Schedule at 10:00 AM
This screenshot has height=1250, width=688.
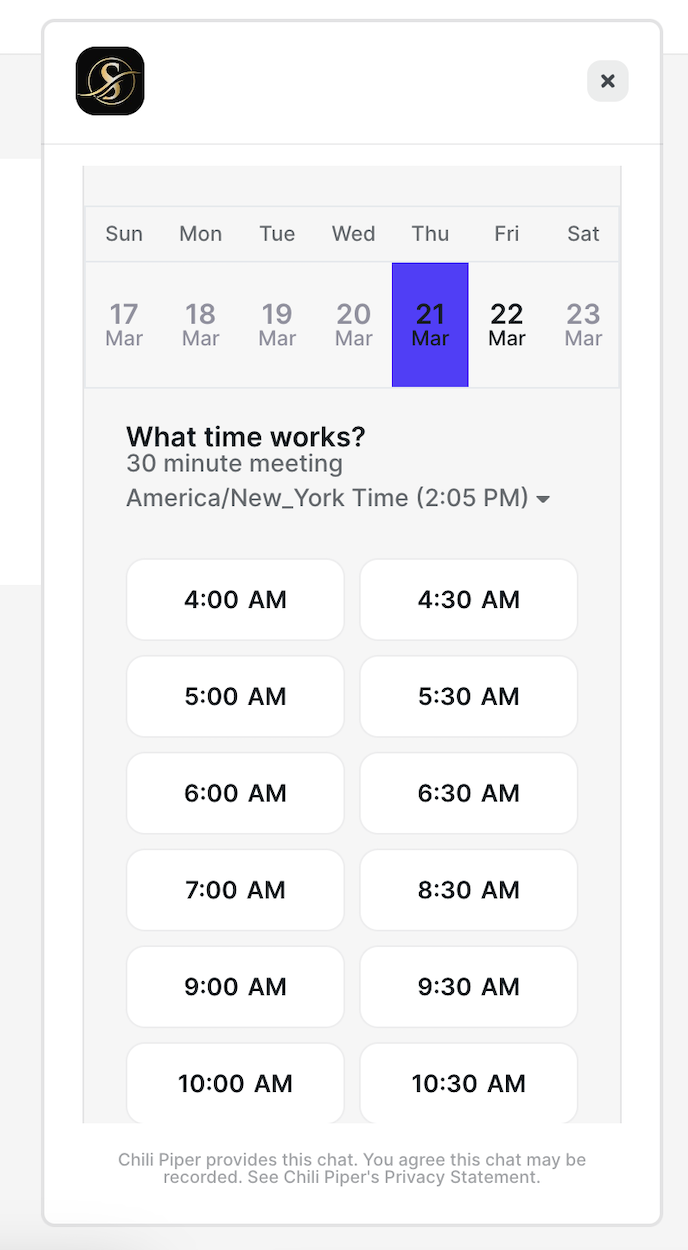coord(235,1083)
